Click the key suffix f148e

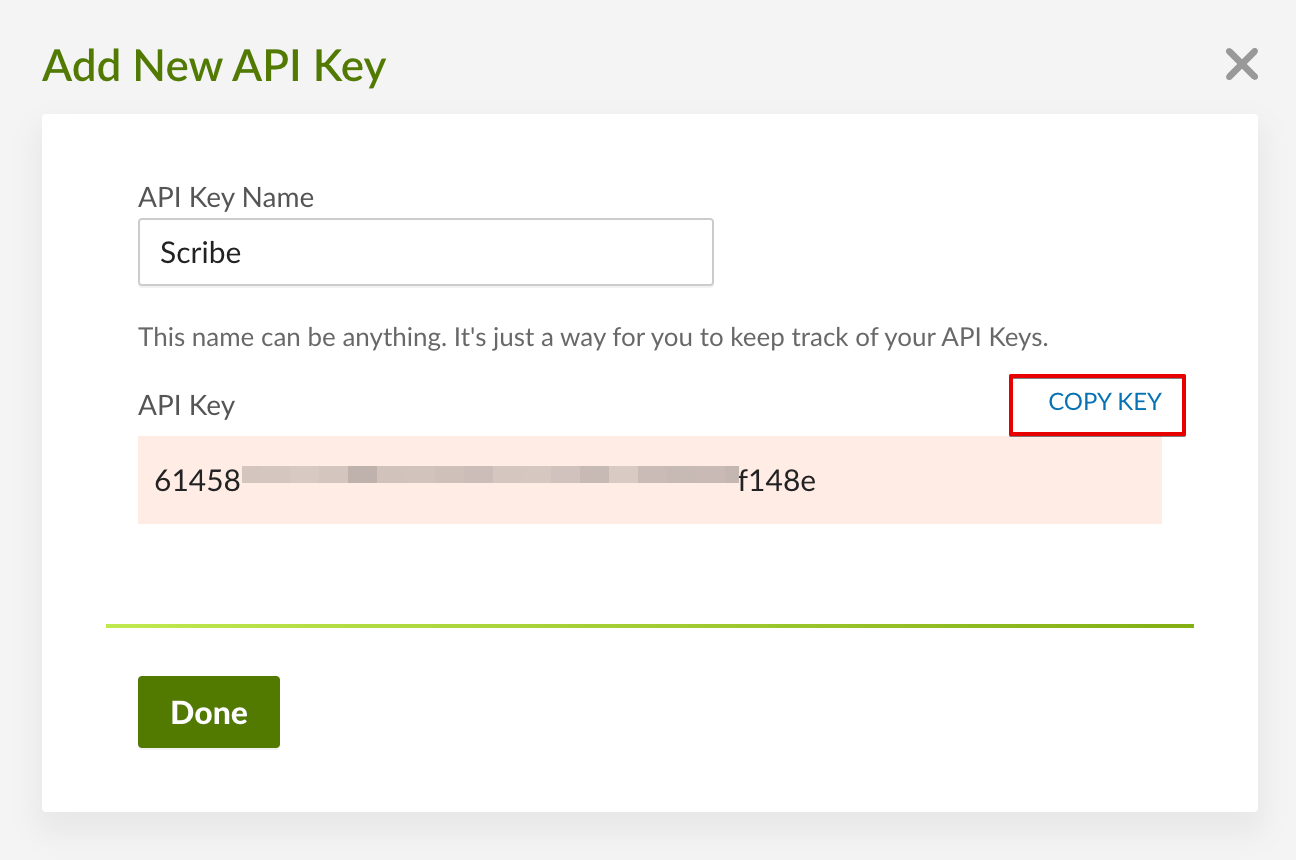click(x=777, y=481)
